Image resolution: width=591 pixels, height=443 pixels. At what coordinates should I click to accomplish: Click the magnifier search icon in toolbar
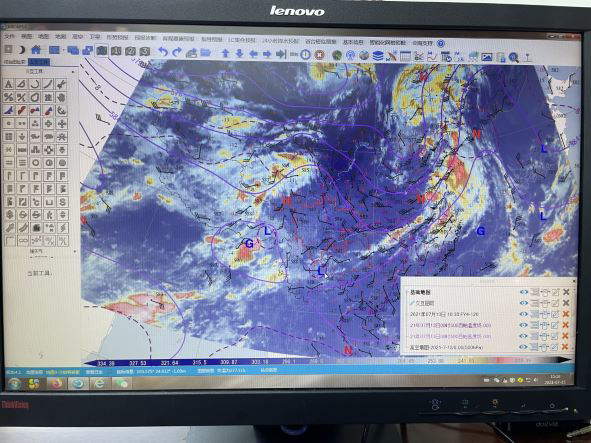[x=513, y=57]
